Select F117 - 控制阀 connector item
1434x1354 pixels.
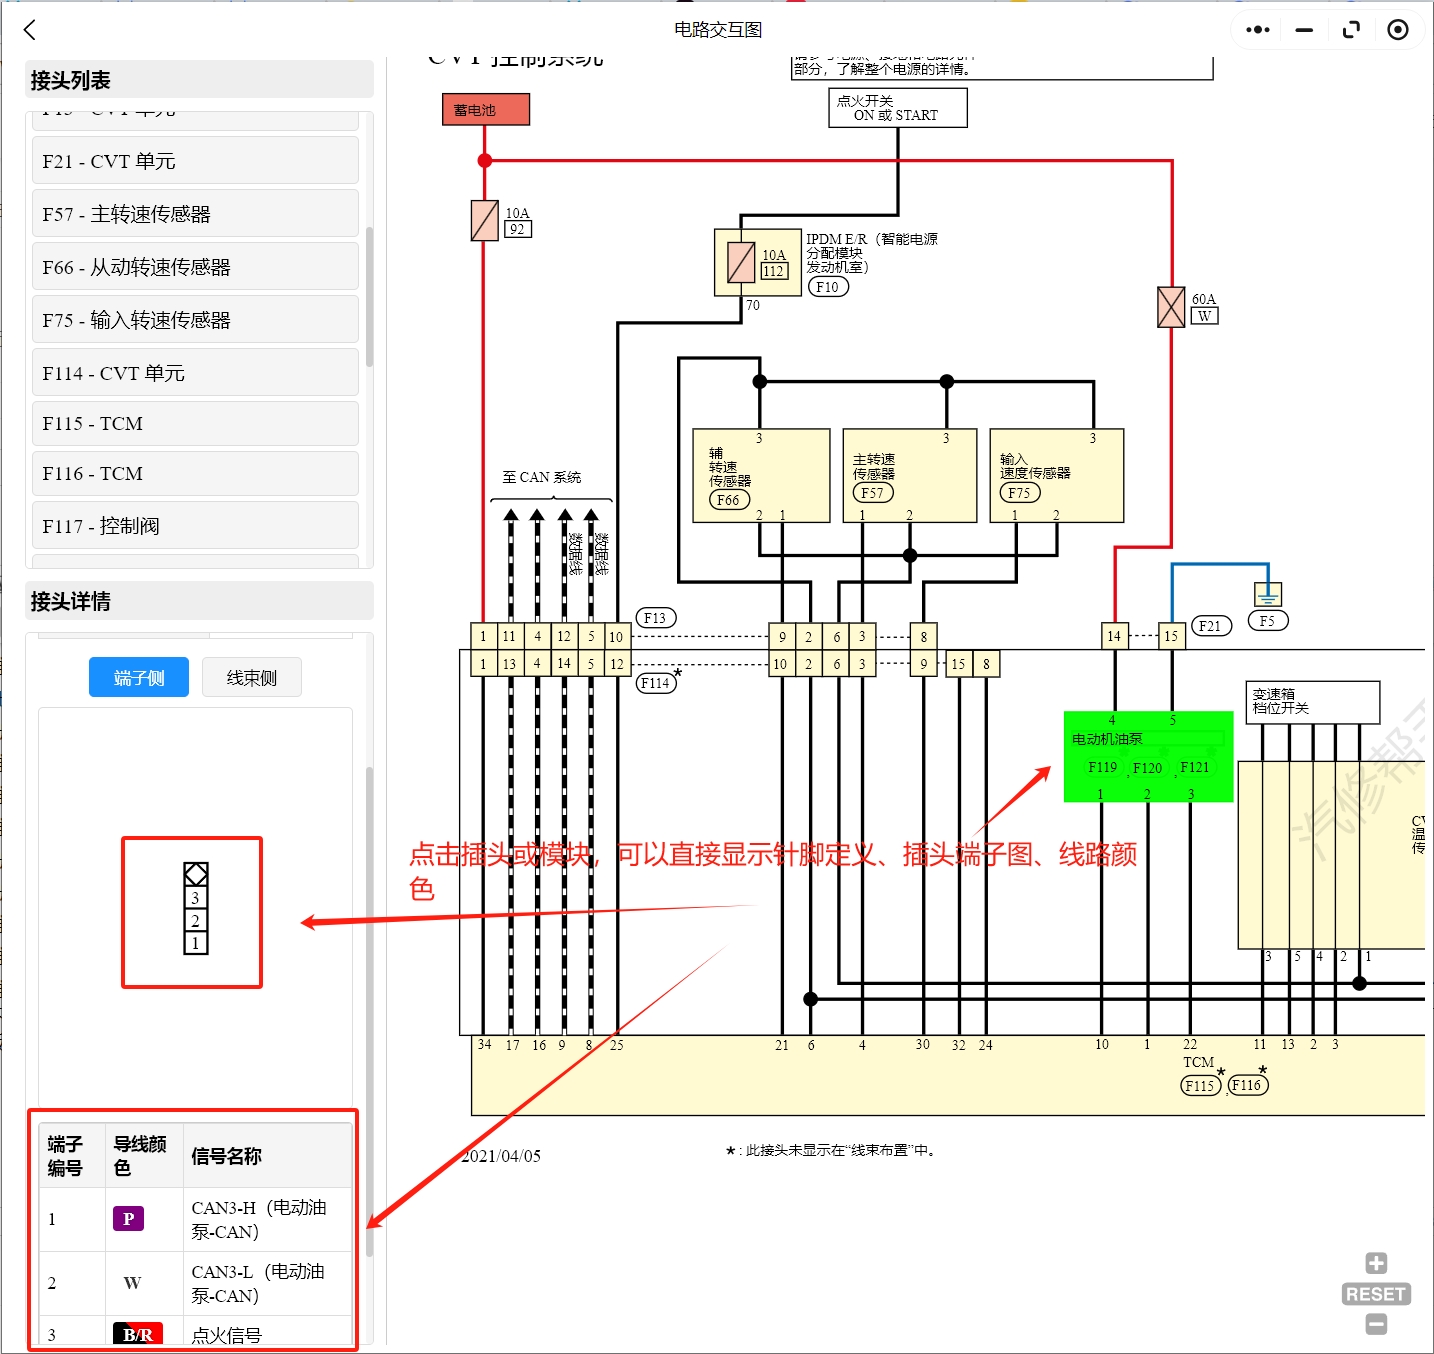tap(195, 526)
